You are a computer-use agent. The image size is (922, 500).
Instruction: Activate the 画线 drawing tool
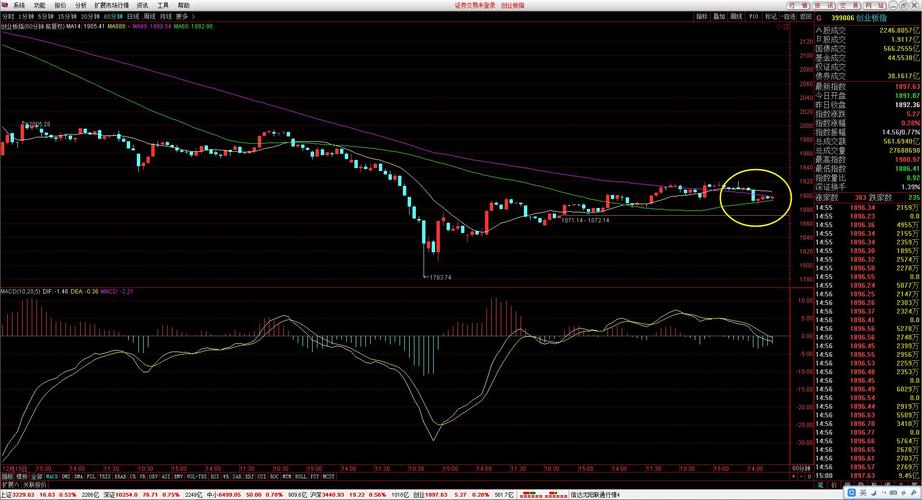coord(736,16)
